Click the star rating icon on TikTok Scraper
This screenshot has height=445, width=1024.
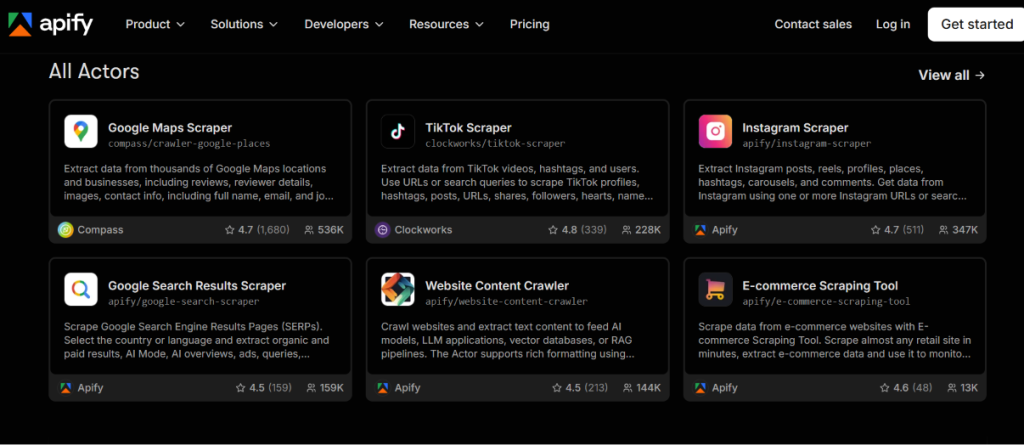[552, 230]
